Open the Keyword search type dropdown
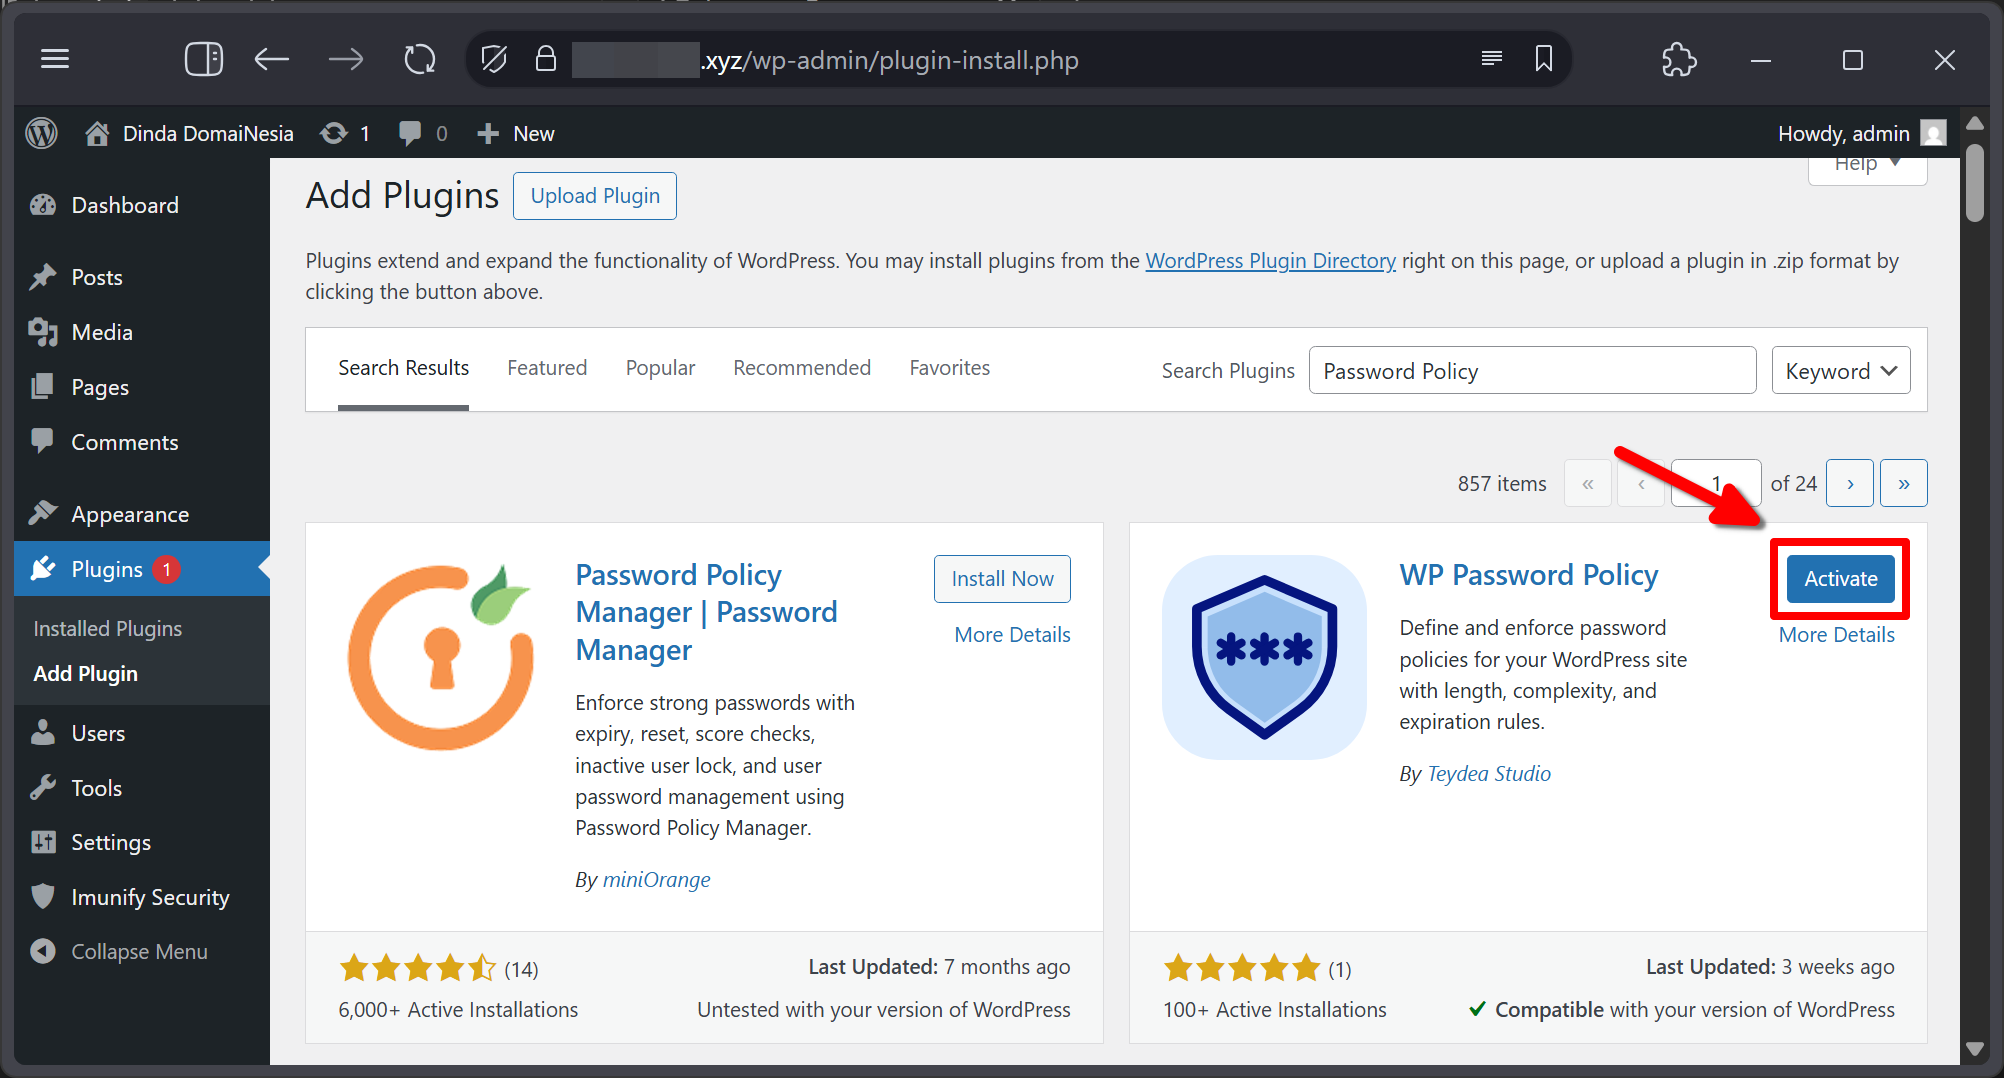This screenshot has height=1078, width=2004. 1841,370
